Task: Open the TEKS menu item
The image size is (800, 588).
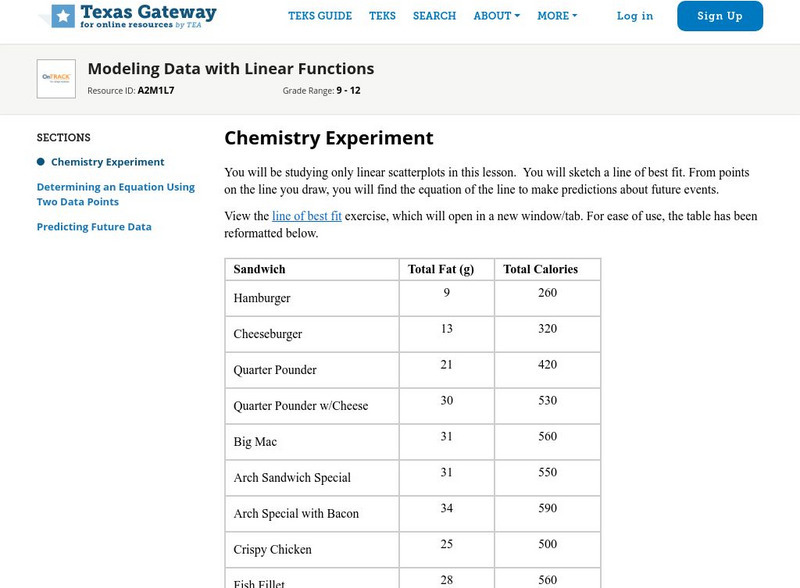Action: coord(382,16)
